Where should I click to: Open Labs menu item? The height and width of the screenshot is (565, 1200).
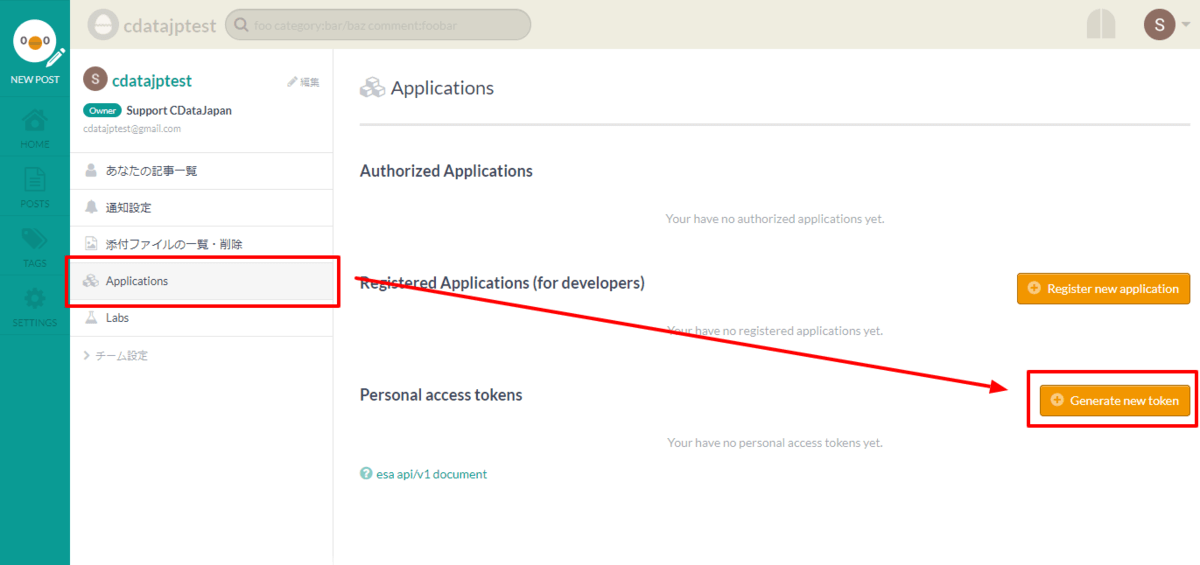(x=117, y=318)
